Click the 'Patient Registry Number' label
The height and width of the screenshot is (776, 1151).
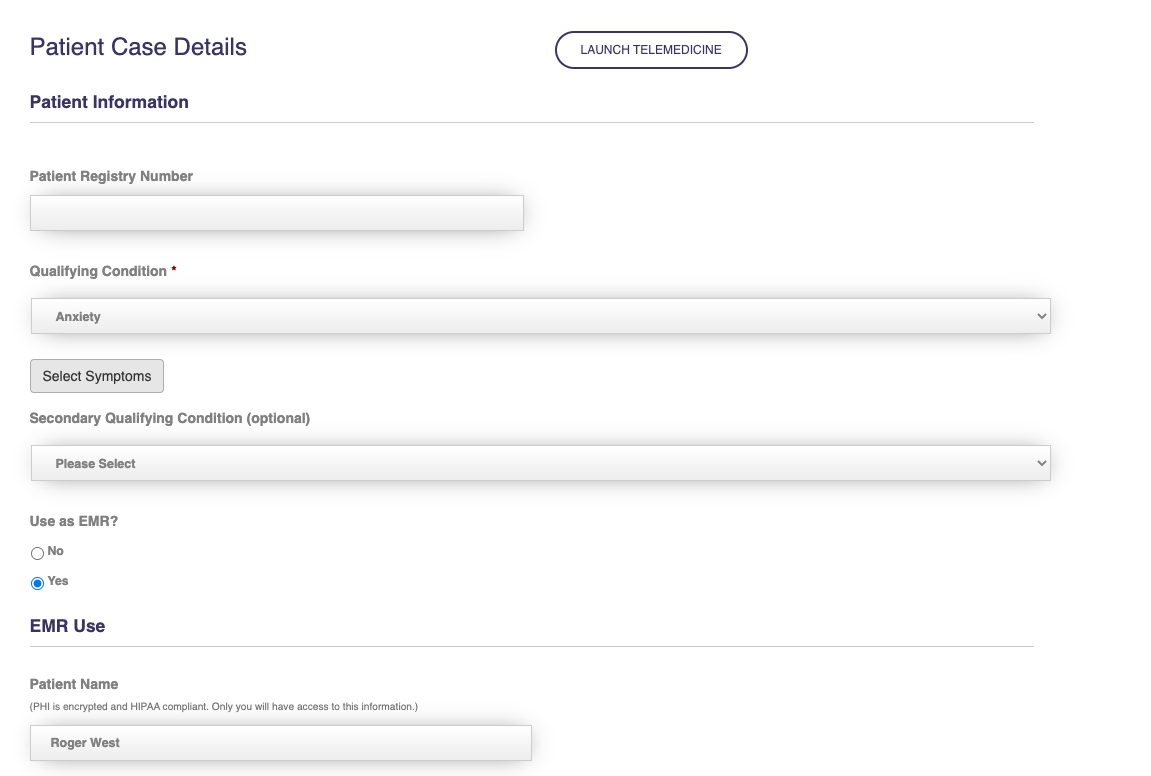point(111,176)
